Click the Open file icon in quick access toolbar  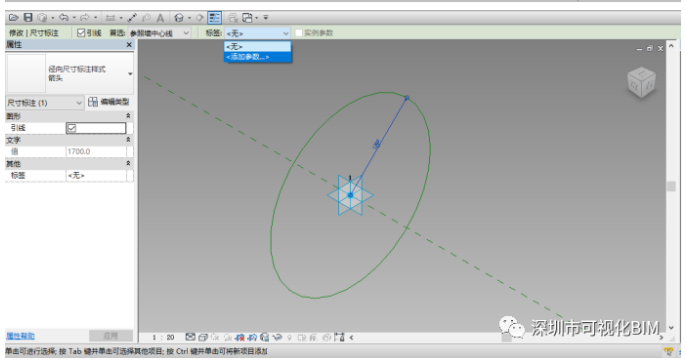(x=13, y=18)
